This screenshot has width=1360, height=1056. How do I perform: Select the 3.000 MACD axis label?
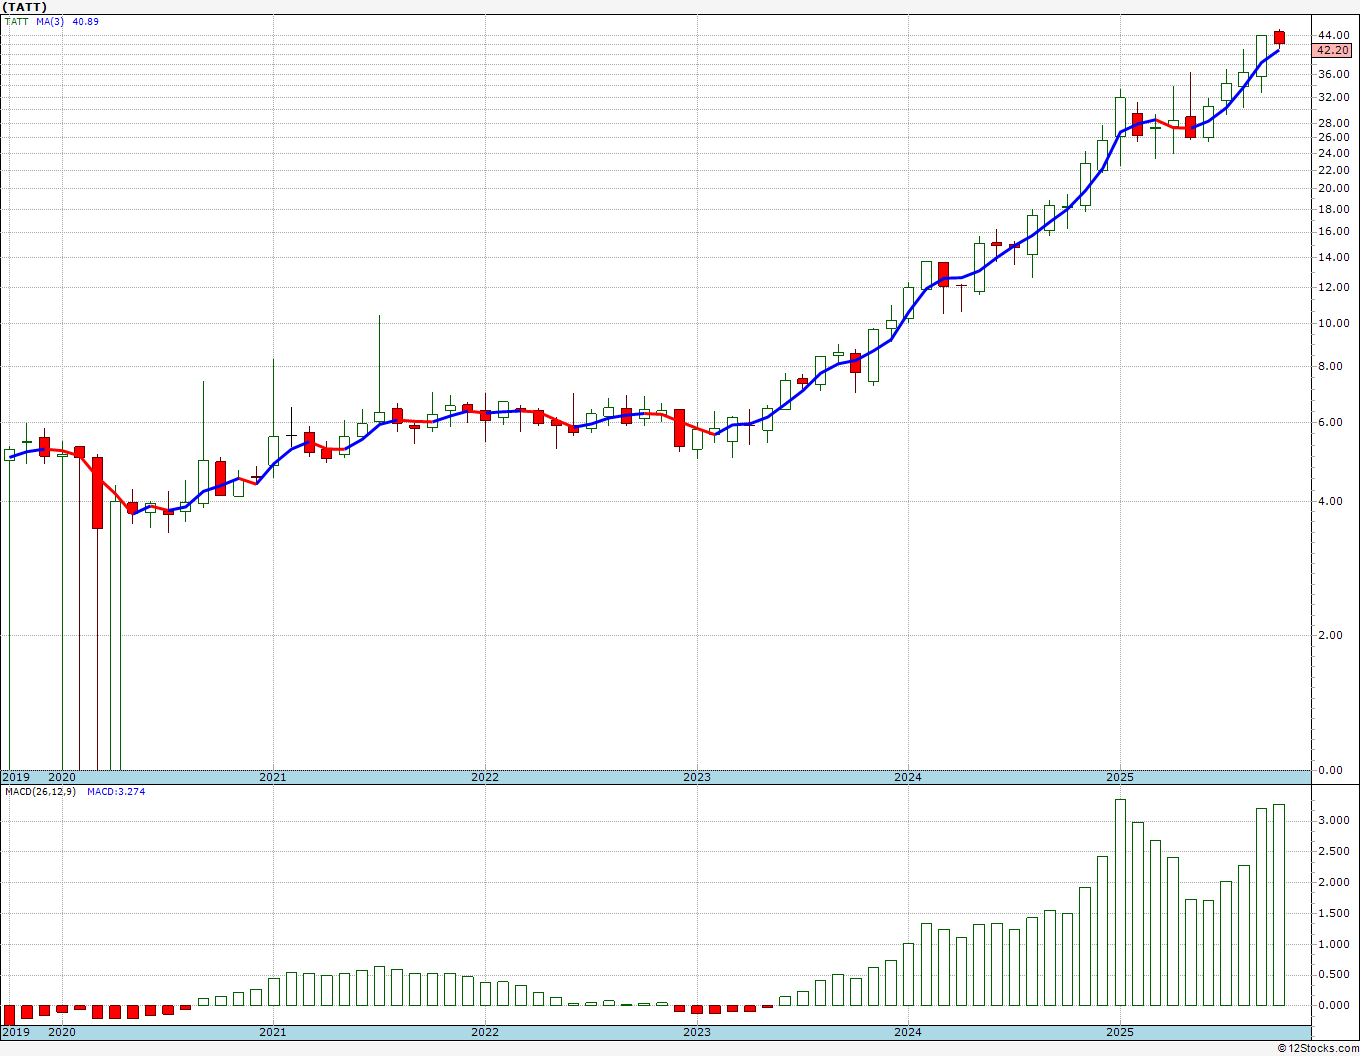(1332, 820)
